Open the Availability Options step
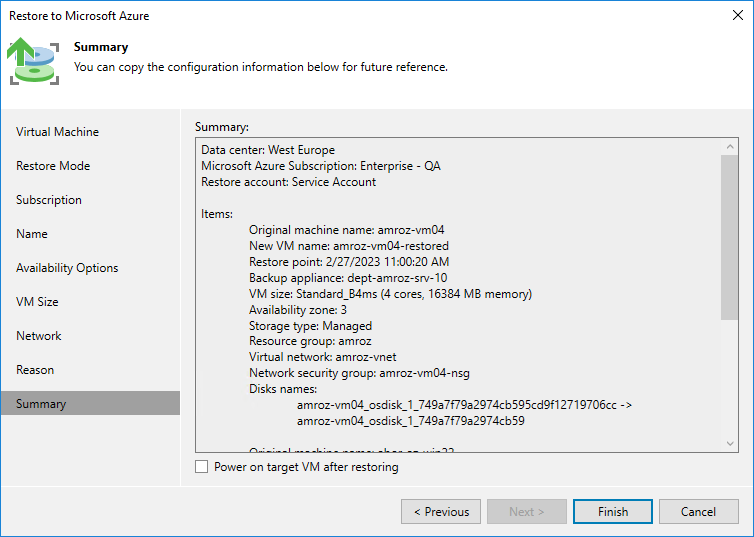Screen dimensions: 754x537 pos(67,268)
